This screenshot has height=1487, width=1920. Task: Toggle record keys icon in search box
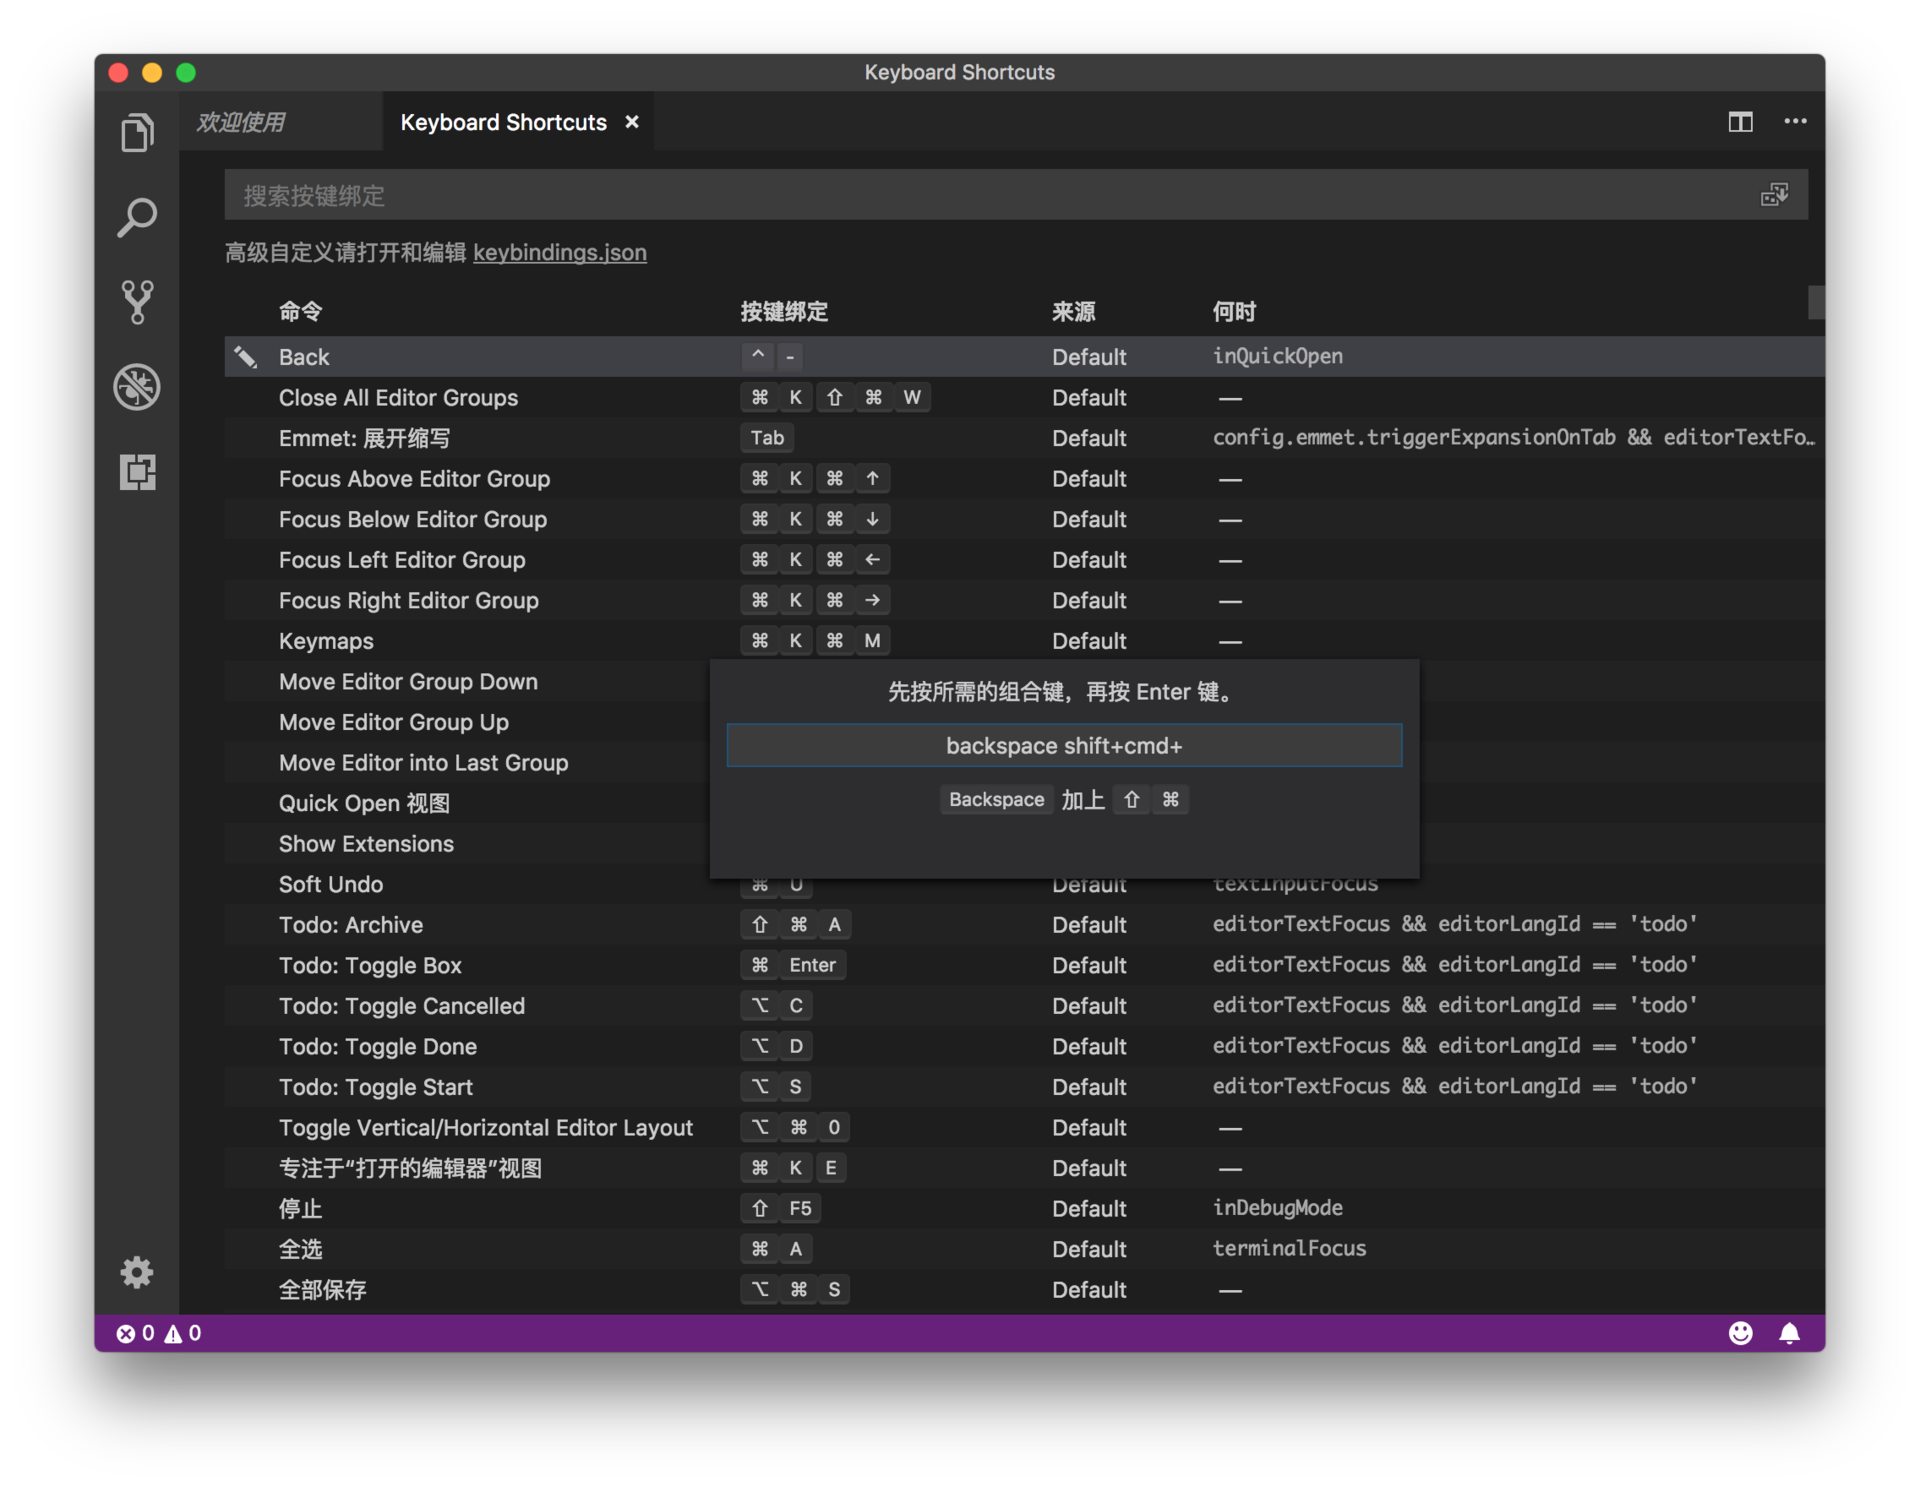[1774, 195]
